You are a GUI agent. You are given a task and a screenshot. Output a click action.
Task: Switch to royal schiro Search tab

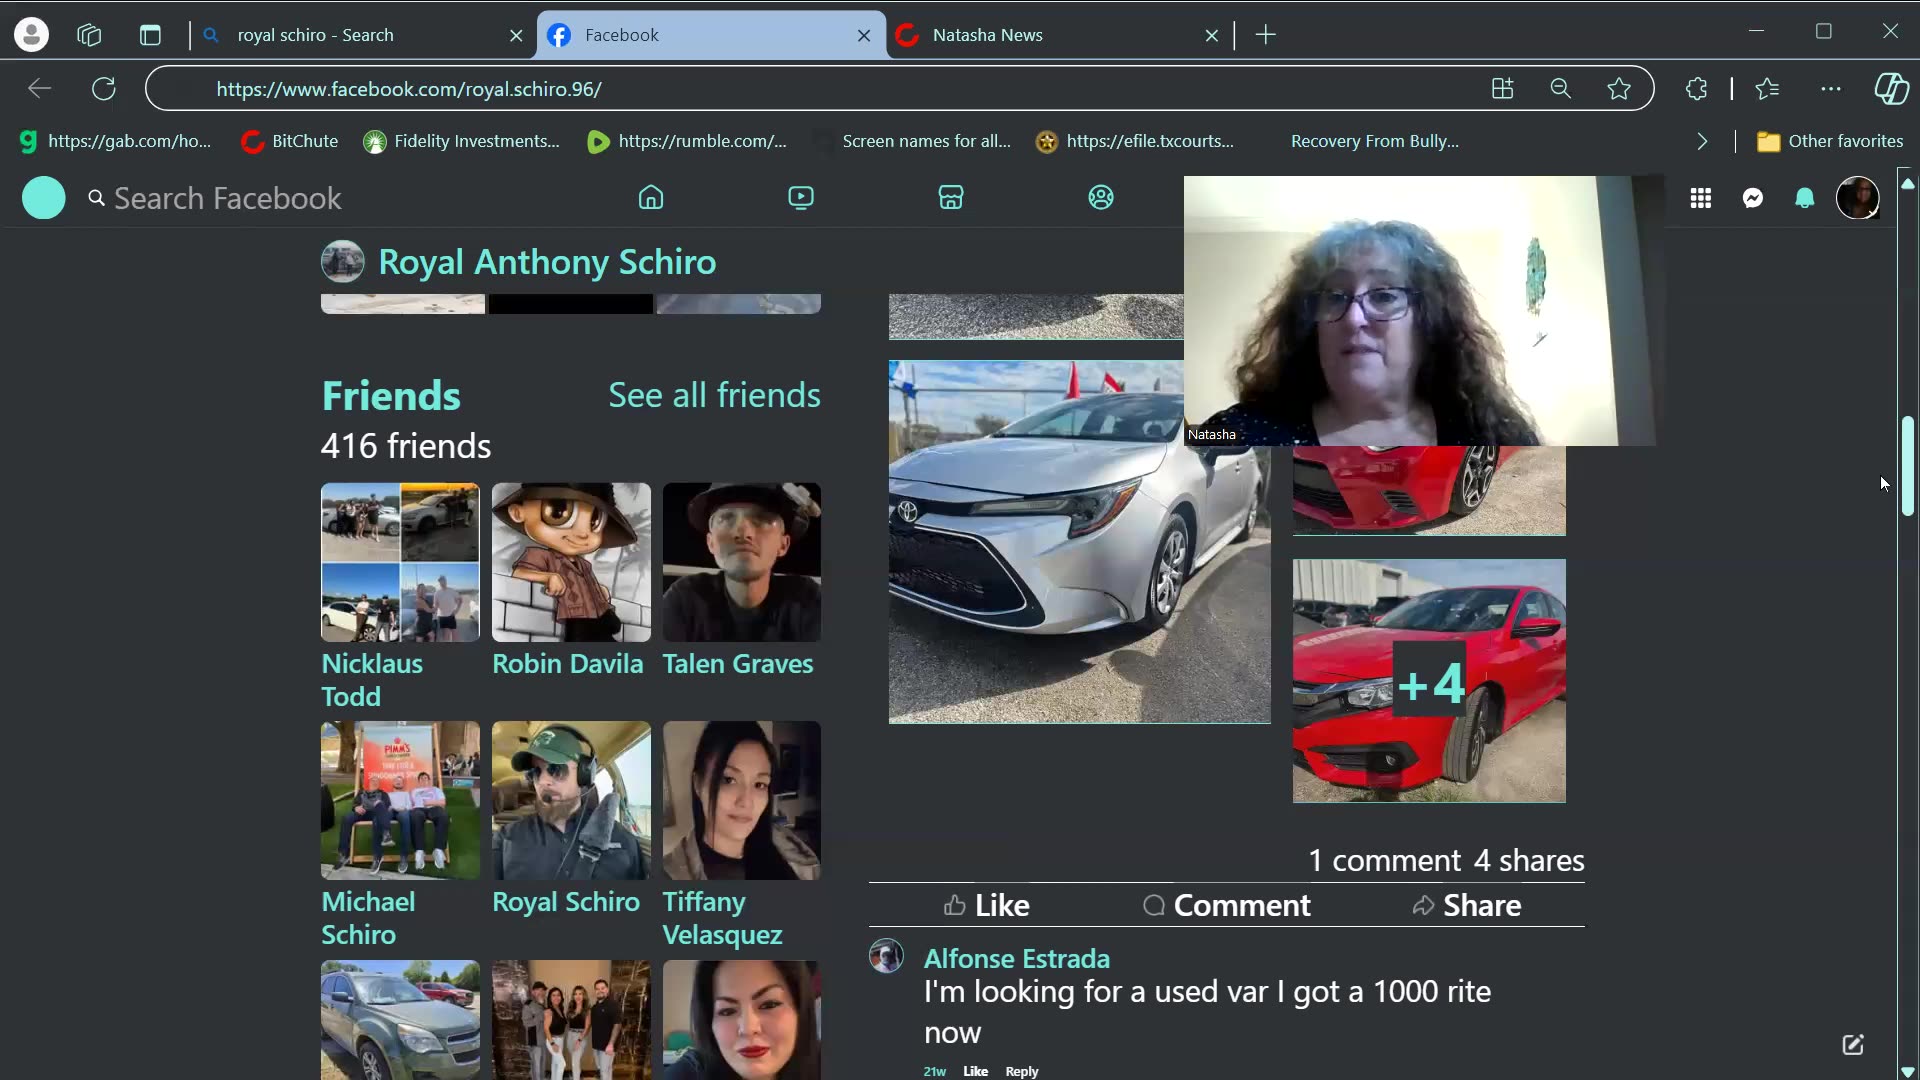[x=350, y=35]
